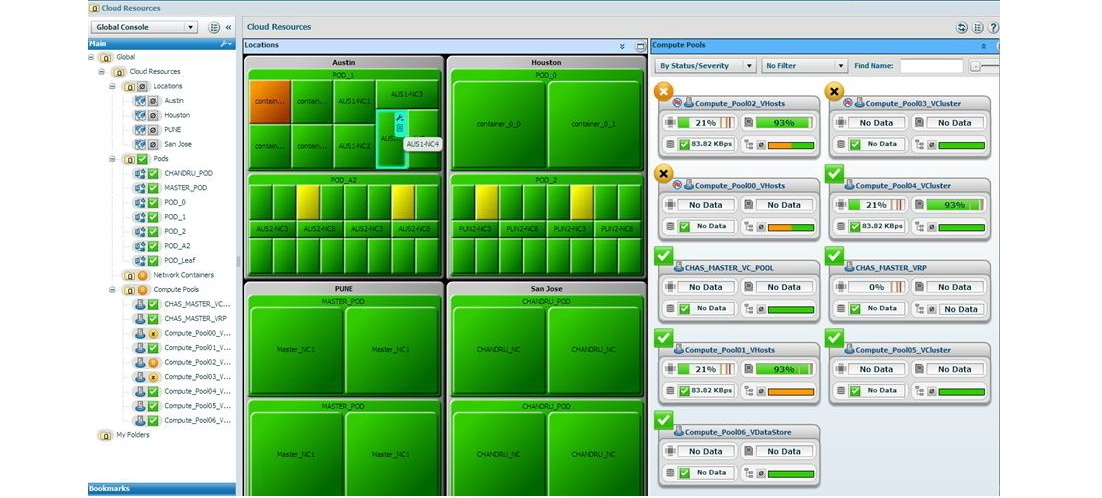Collapse the Locations tree node
This screenshot has width=1102, height=498.
point(112,86)
